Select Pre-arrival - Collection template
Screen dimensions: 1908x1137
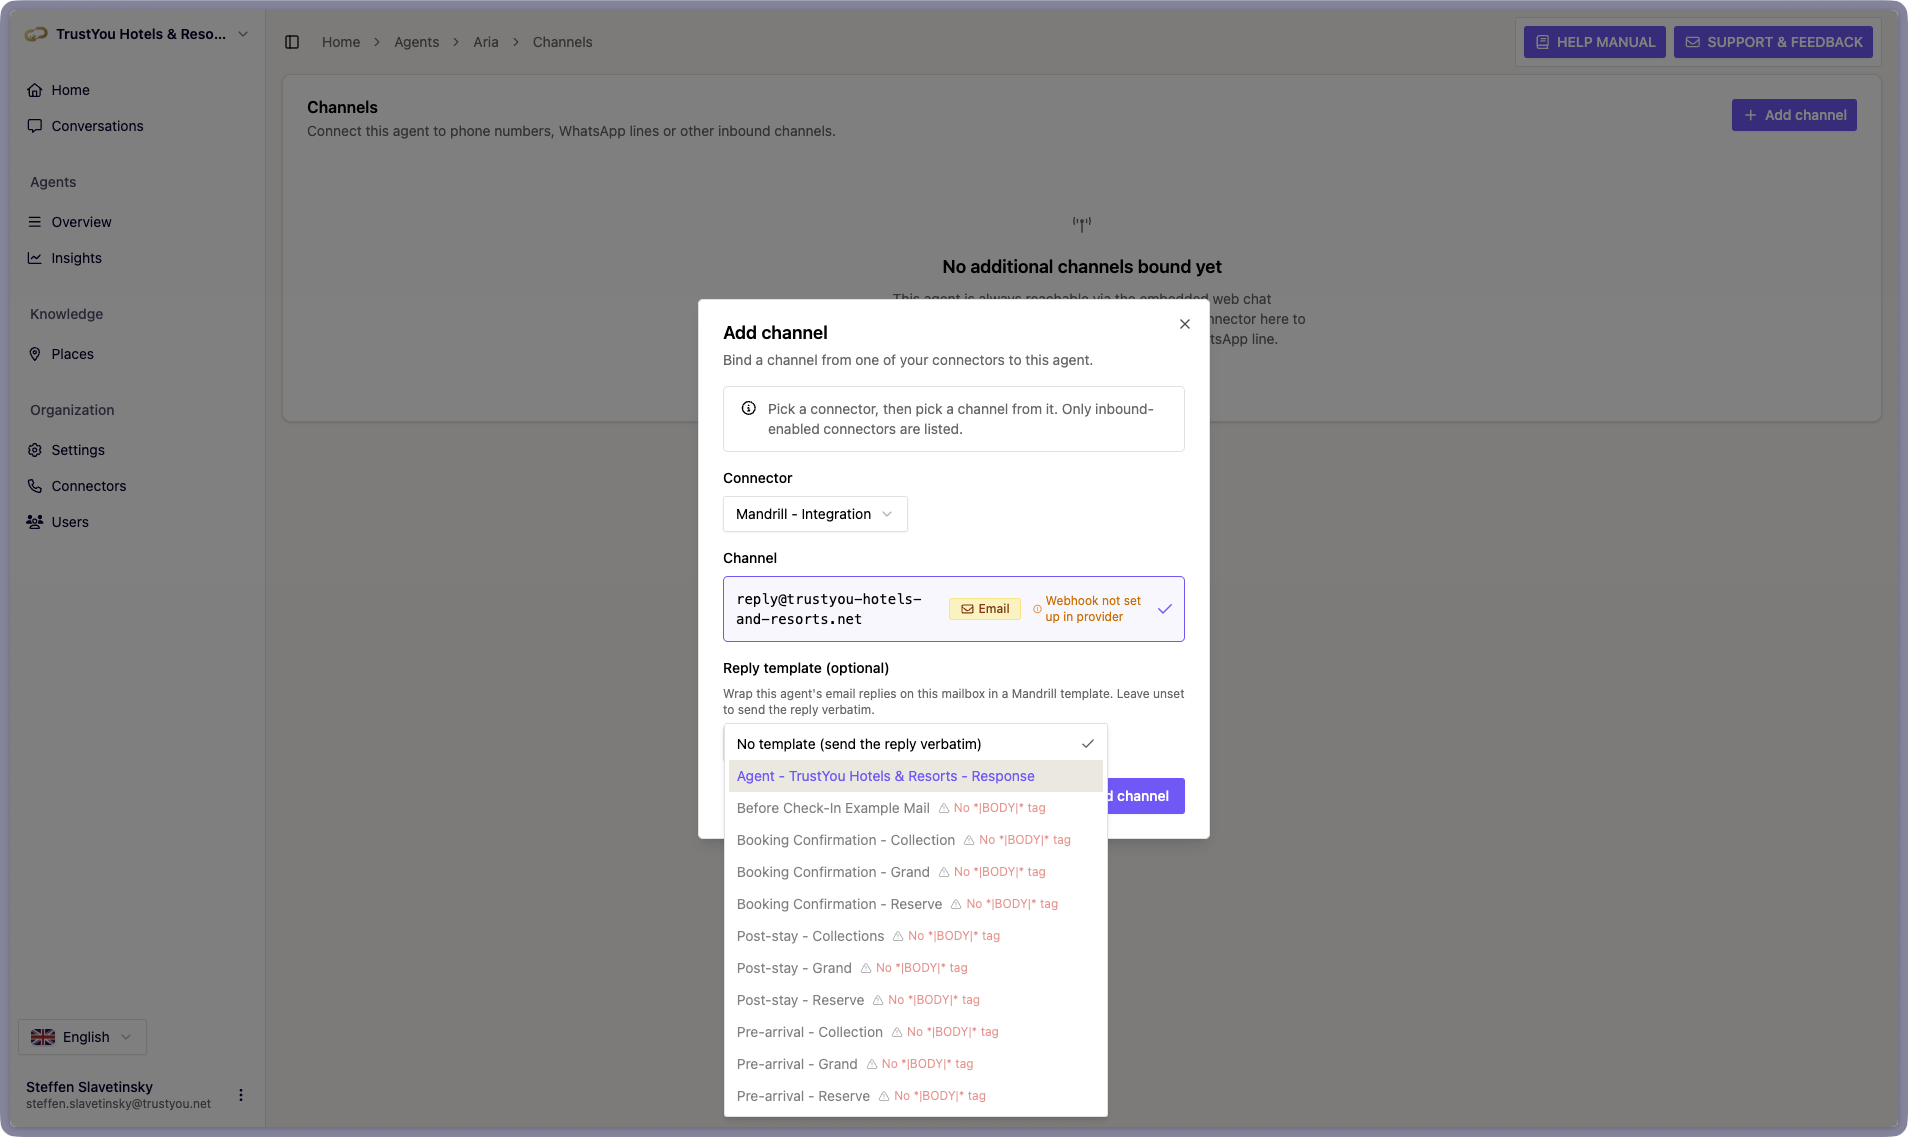(915, 1032)
